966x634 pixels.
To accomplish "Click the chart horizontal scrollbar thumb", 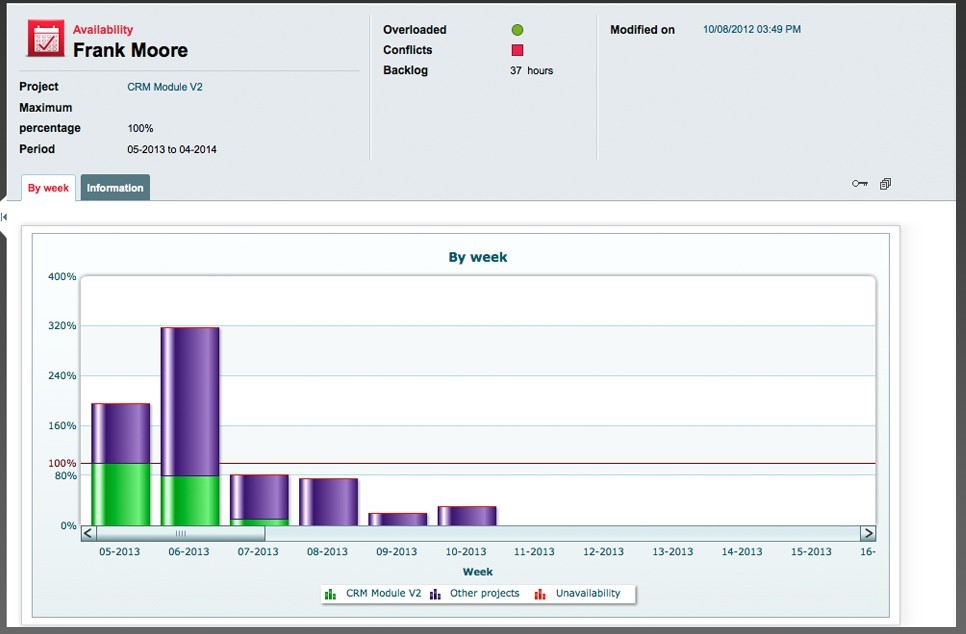I will point(181,534).
